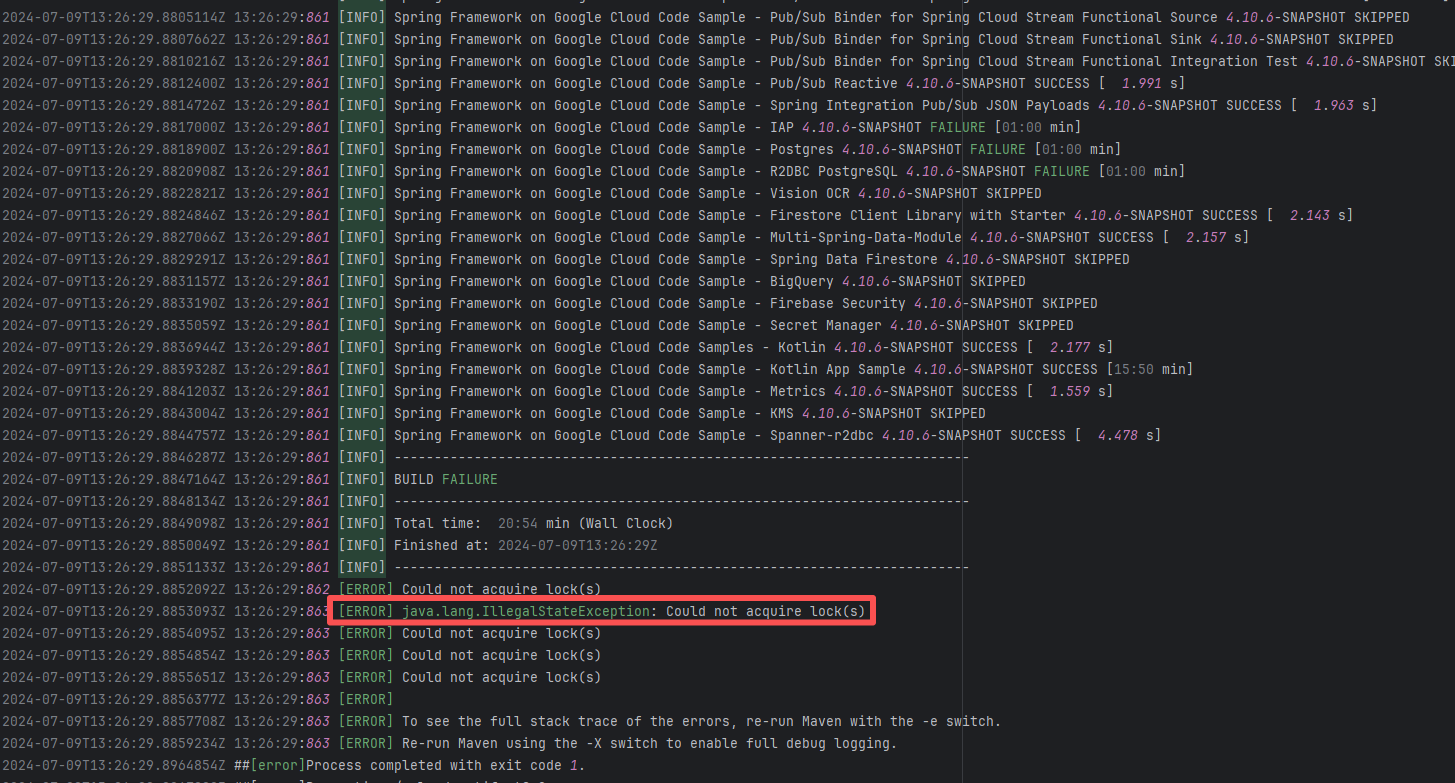
Task: Click the Total time Wall Clock line
Action: click(533, 523)
